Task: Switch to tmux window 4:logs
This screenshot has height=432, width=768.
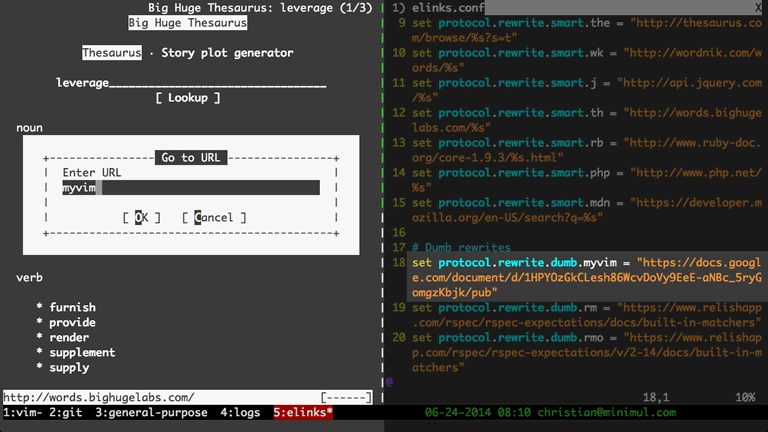Action: (x=240, y=412)
